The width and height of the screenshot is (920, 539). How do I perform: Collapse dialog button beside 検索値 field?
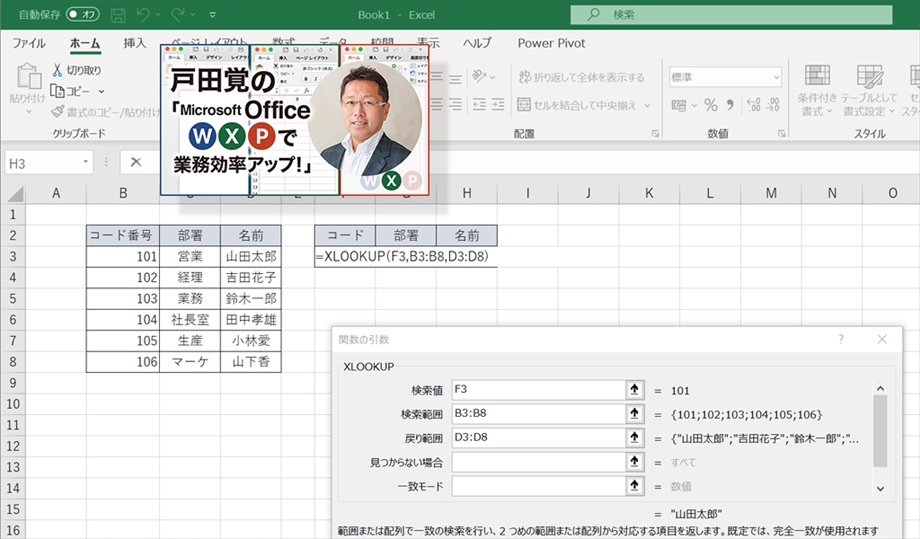click(634, 389)
